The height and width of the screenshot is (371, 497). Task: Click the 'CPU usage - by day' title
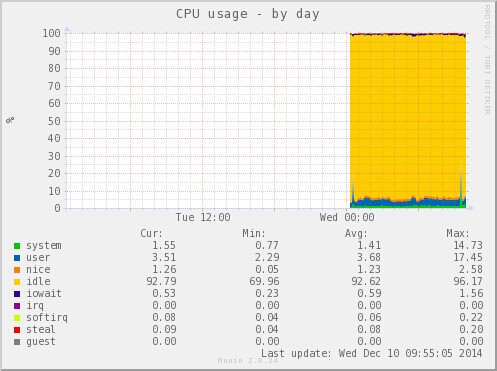(248, 14)
